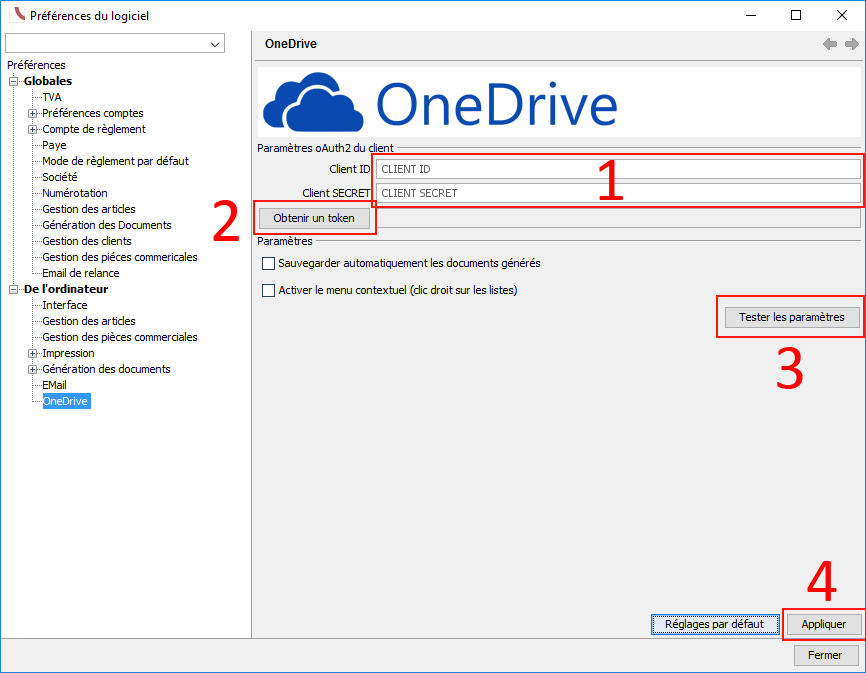Open Numérotation preferences

pyautogui.click(x=75, y=193)
